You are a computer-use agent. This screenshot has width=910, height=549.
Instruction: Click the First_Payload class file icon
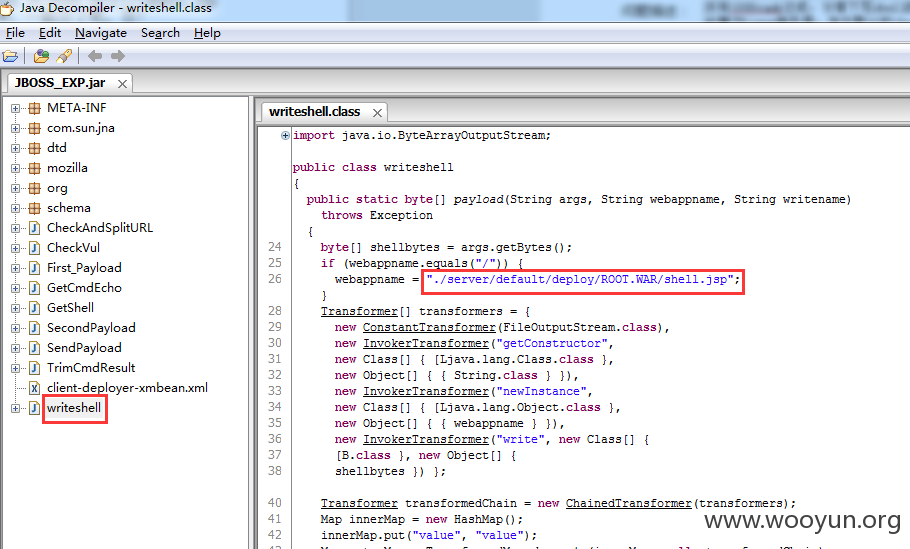point(35,268)
